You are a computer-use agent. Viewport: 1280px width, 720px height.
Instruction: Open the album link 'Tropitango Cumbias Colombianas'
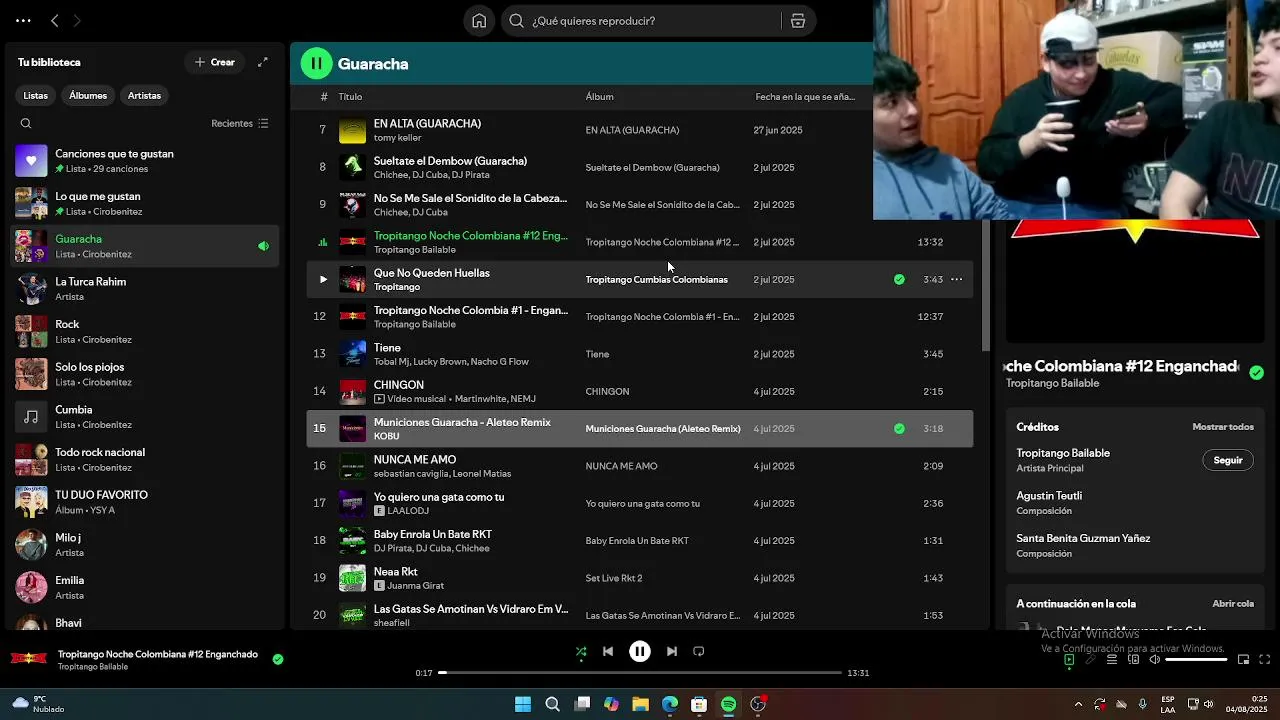pos(656,280)
